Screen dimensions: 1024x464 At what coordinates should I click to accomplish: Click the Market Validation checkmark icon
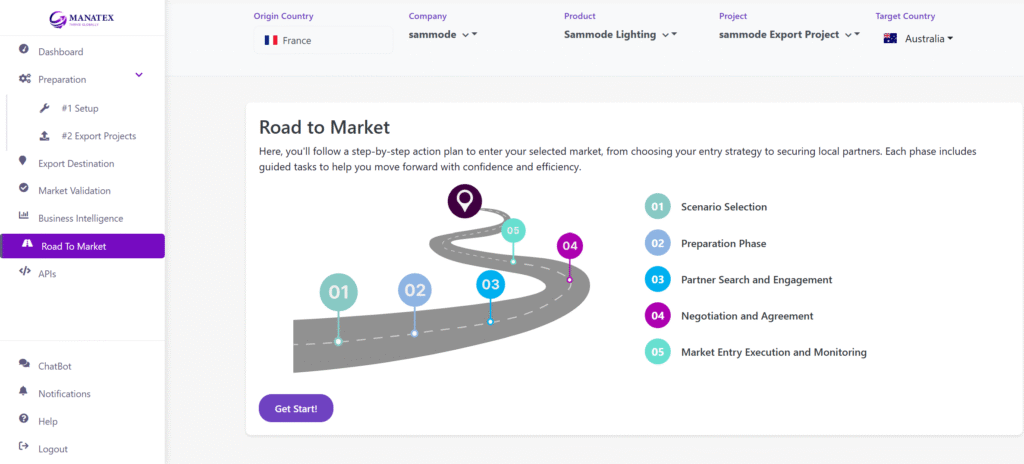[x=24, y=189]
